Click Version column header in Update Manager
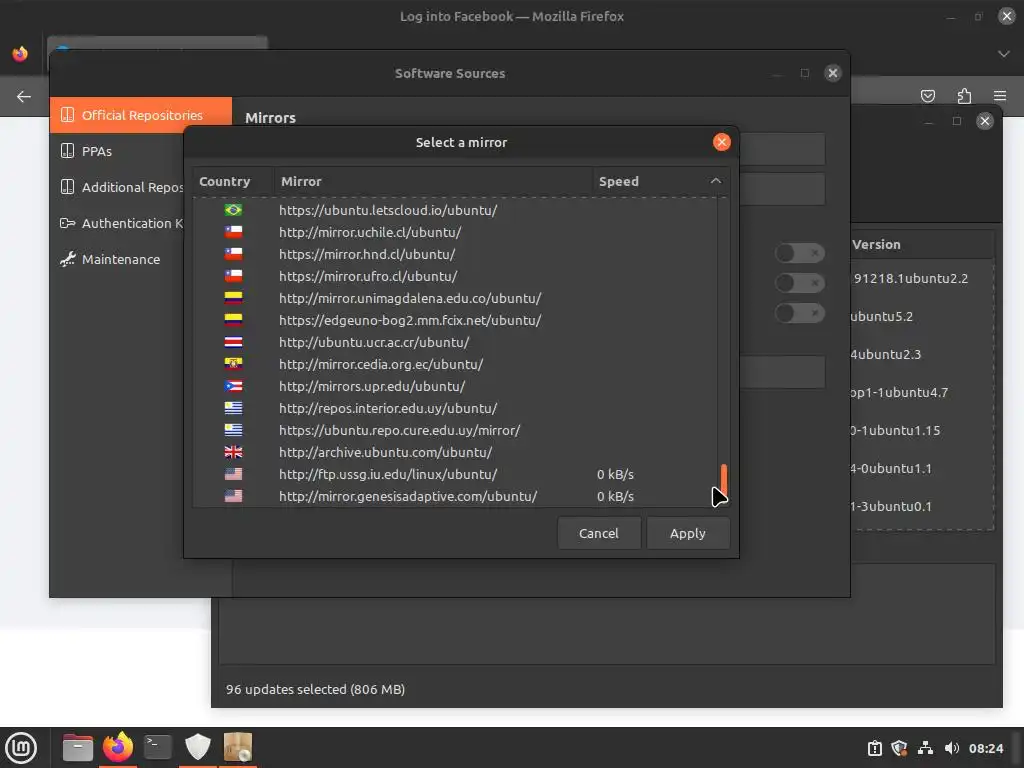The image size is (1024, 768). click(x=922, y=244)
